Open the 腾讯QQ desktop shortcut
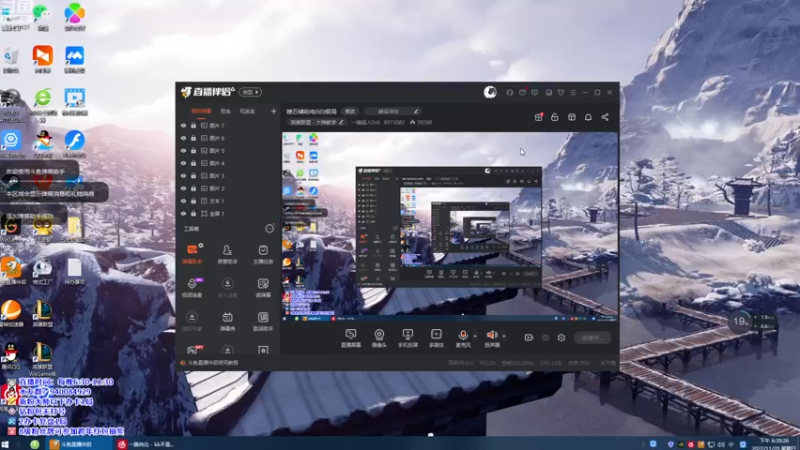 [11, 357]
